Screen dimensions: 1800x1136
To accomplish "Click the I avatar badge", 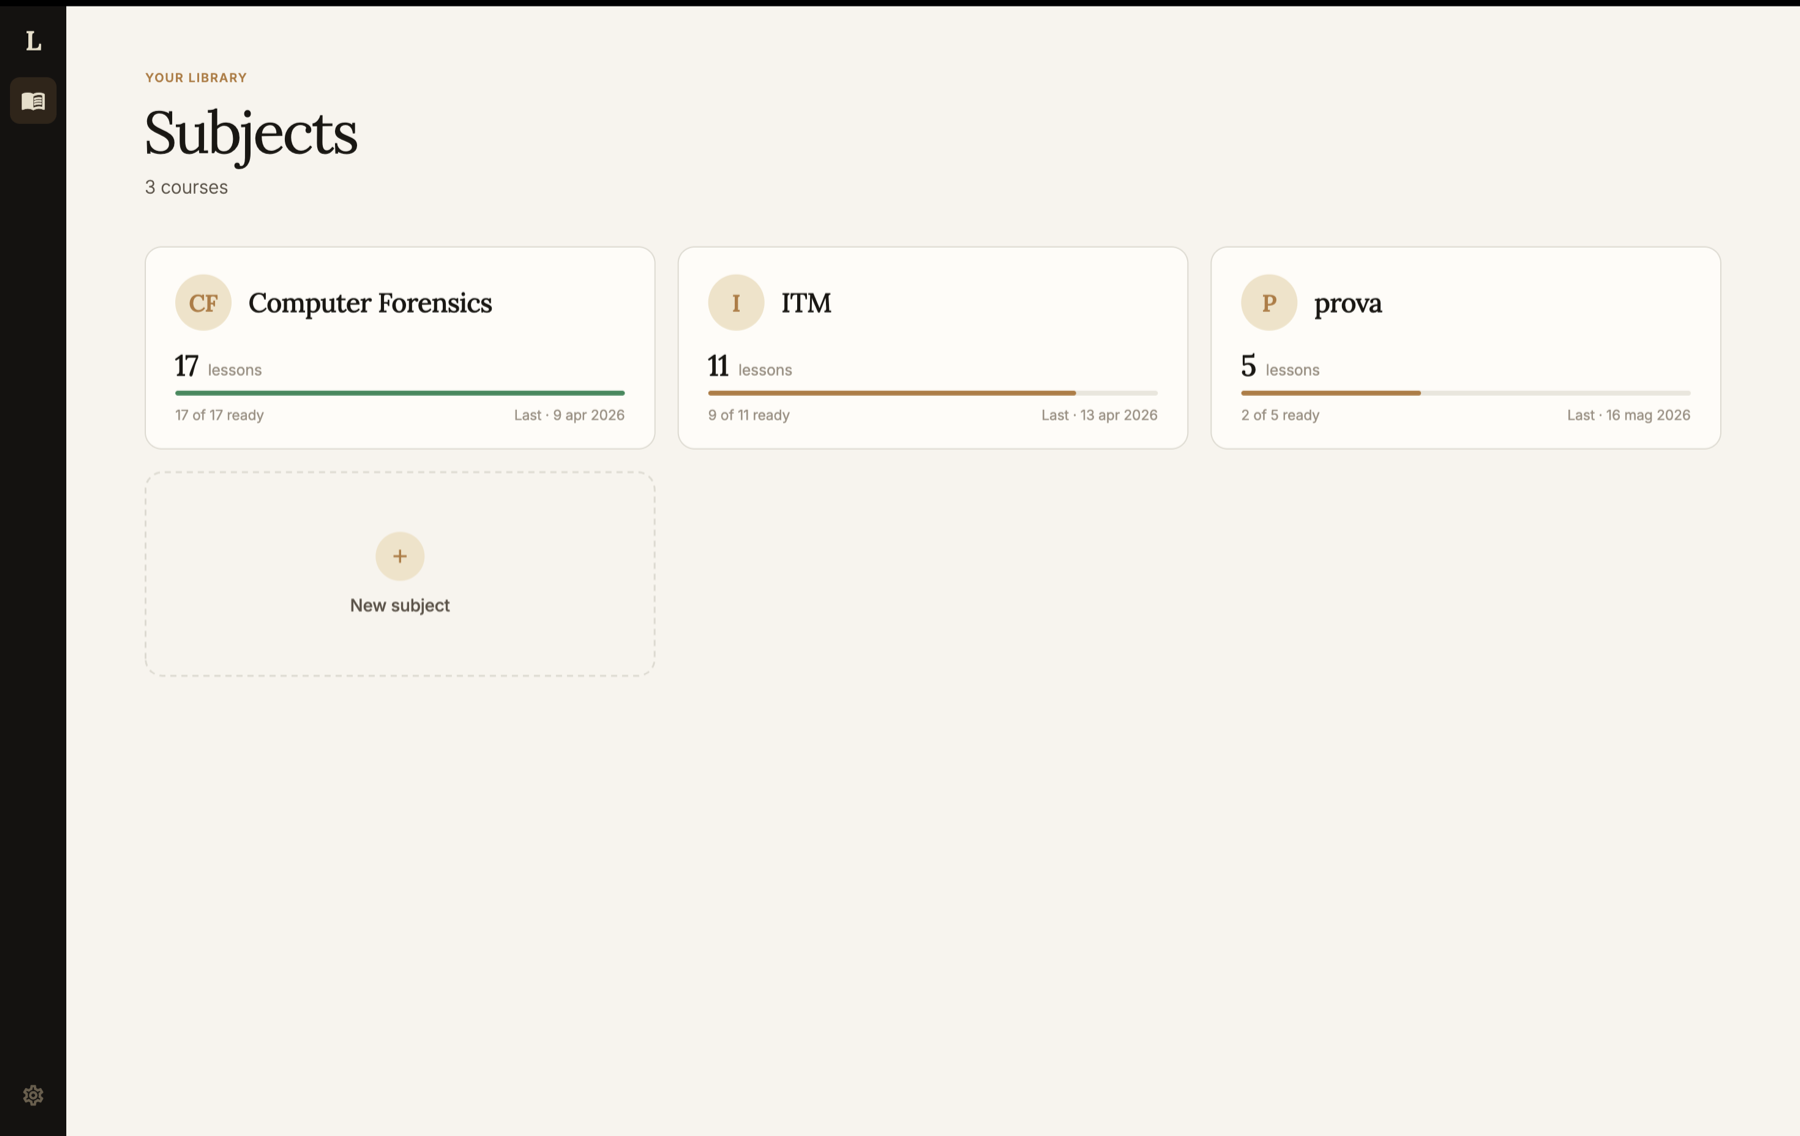I will pyautogui.click(x=736, y=302).
